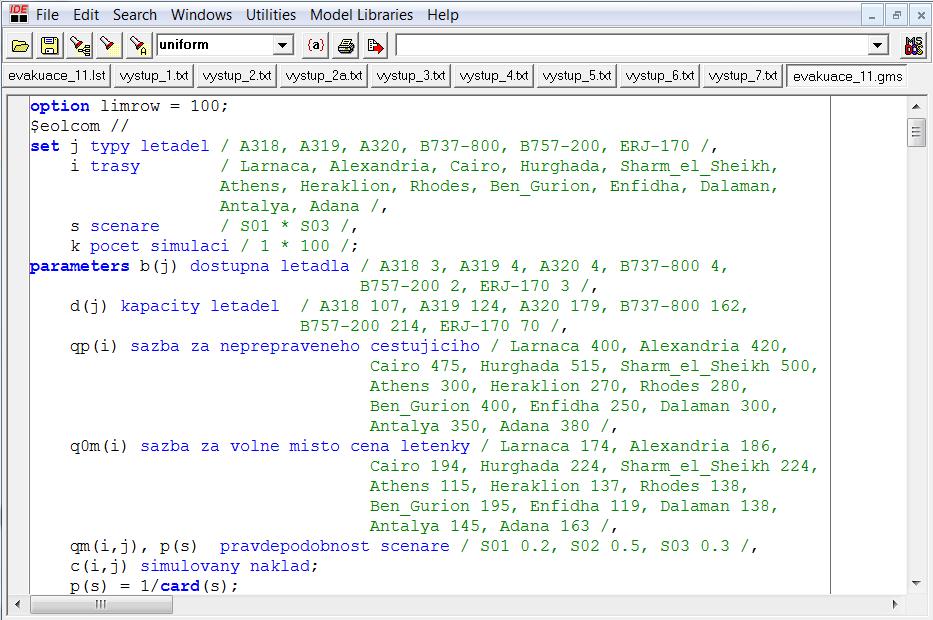Switch to the vystup_4.txt tab
This screenshot has width=933, height=620.
pyautogui.click(x=494, y=76)
